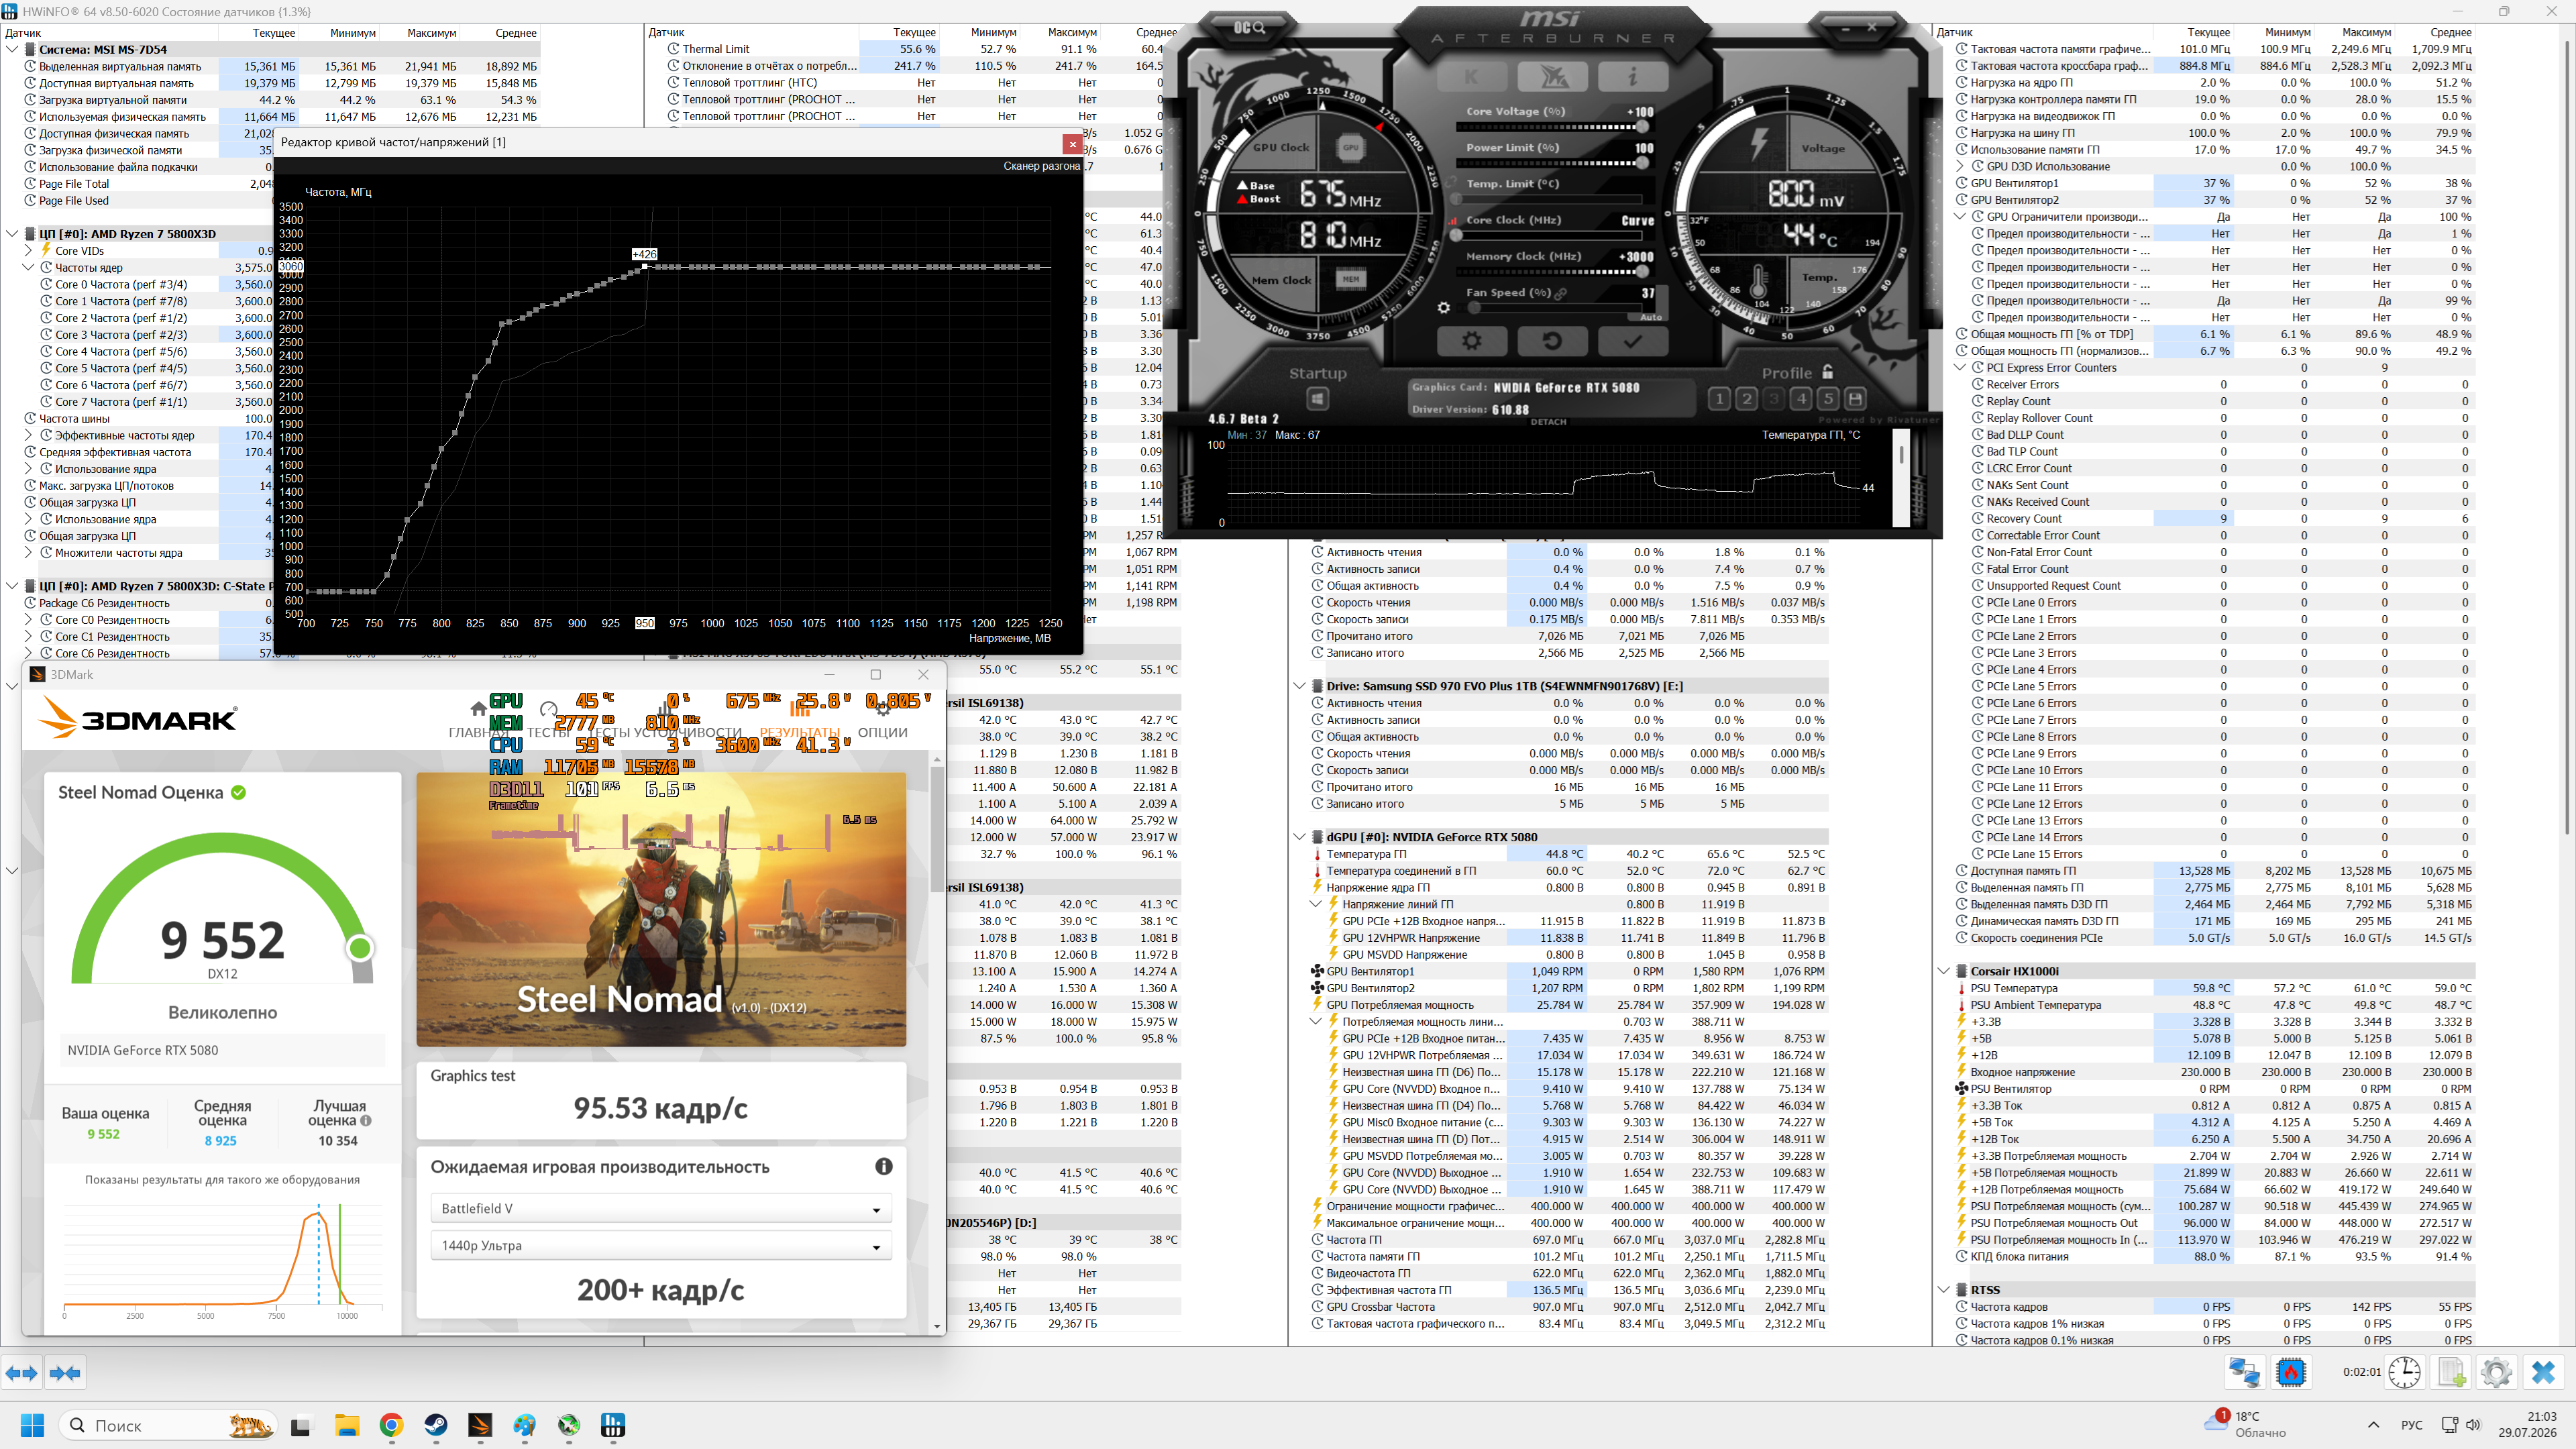Screen dimensions: 2576x1449
Task: Expand the Core VIDs row
Action: [29, 251]
